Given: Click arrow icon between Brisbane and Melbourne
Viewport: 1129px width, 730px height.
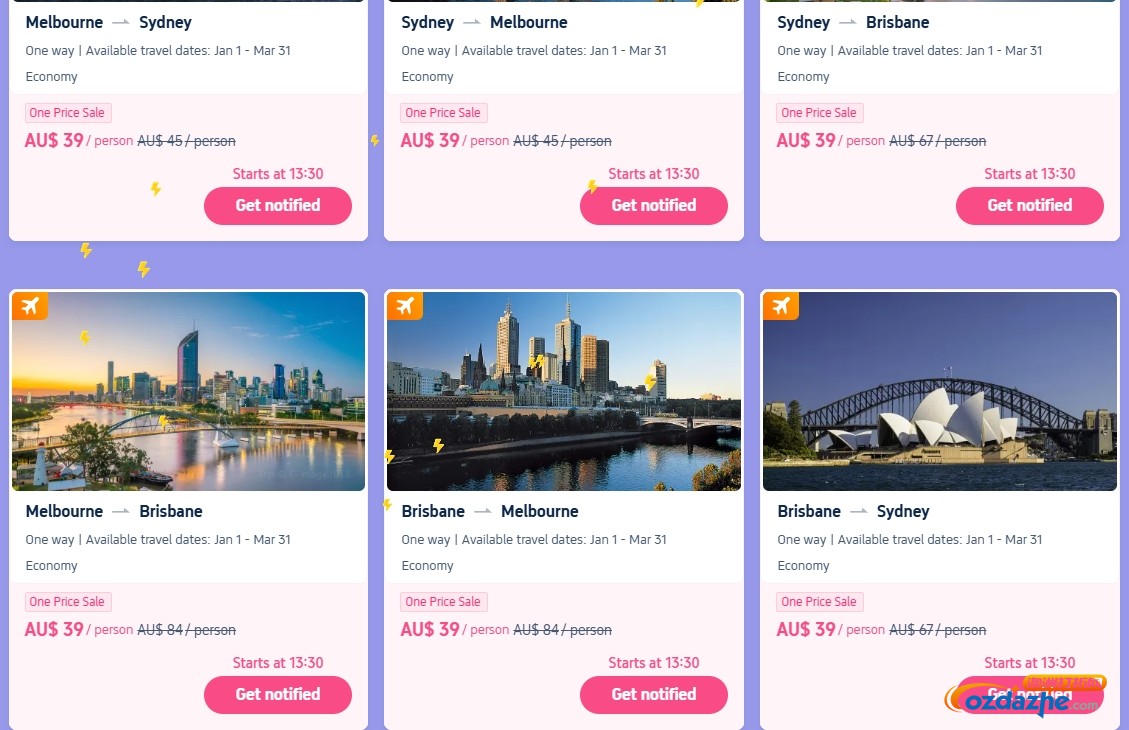Looking at the screenshot, I should [483, 511].
